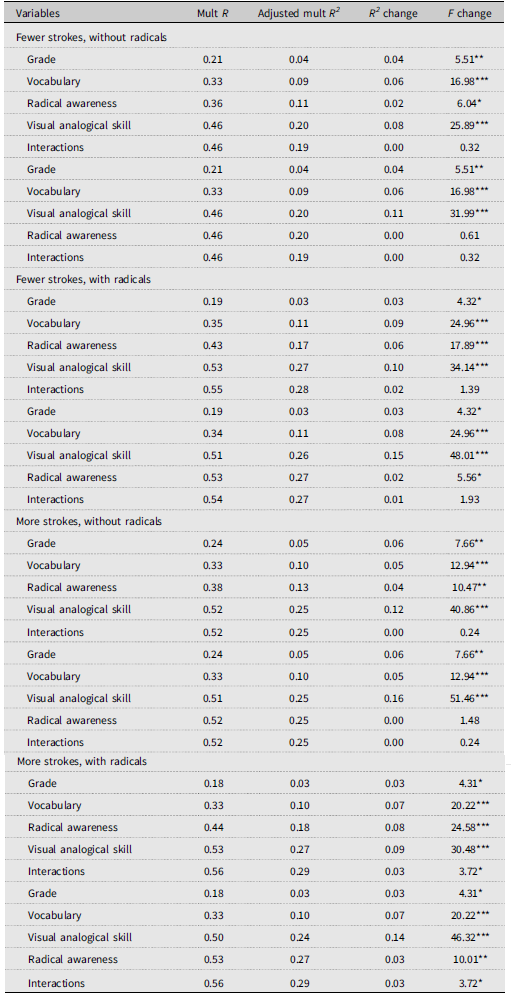Screen dimensions: 515x1002
Task: Click the F change column header
Action: click(470, 13)
